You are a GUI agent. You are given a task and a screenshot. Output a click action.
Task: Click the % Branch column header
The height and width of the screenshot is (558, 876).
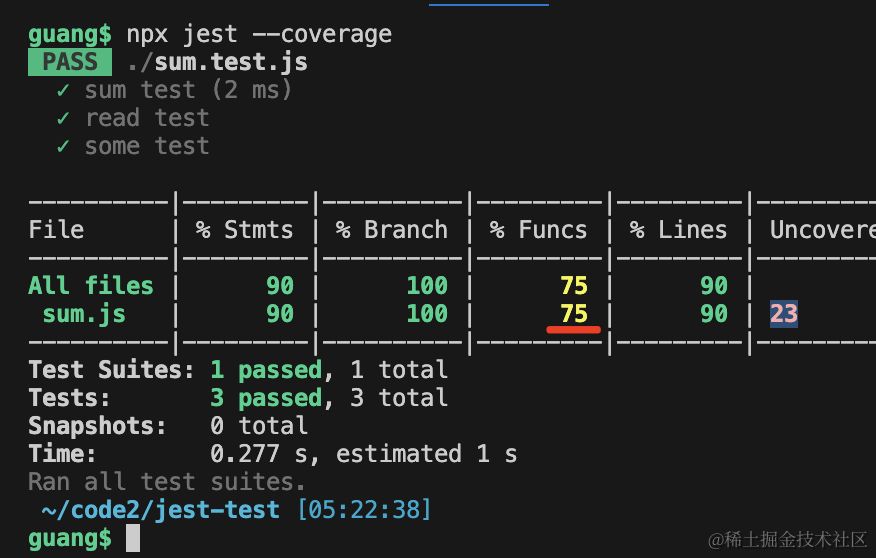(391, 230)
